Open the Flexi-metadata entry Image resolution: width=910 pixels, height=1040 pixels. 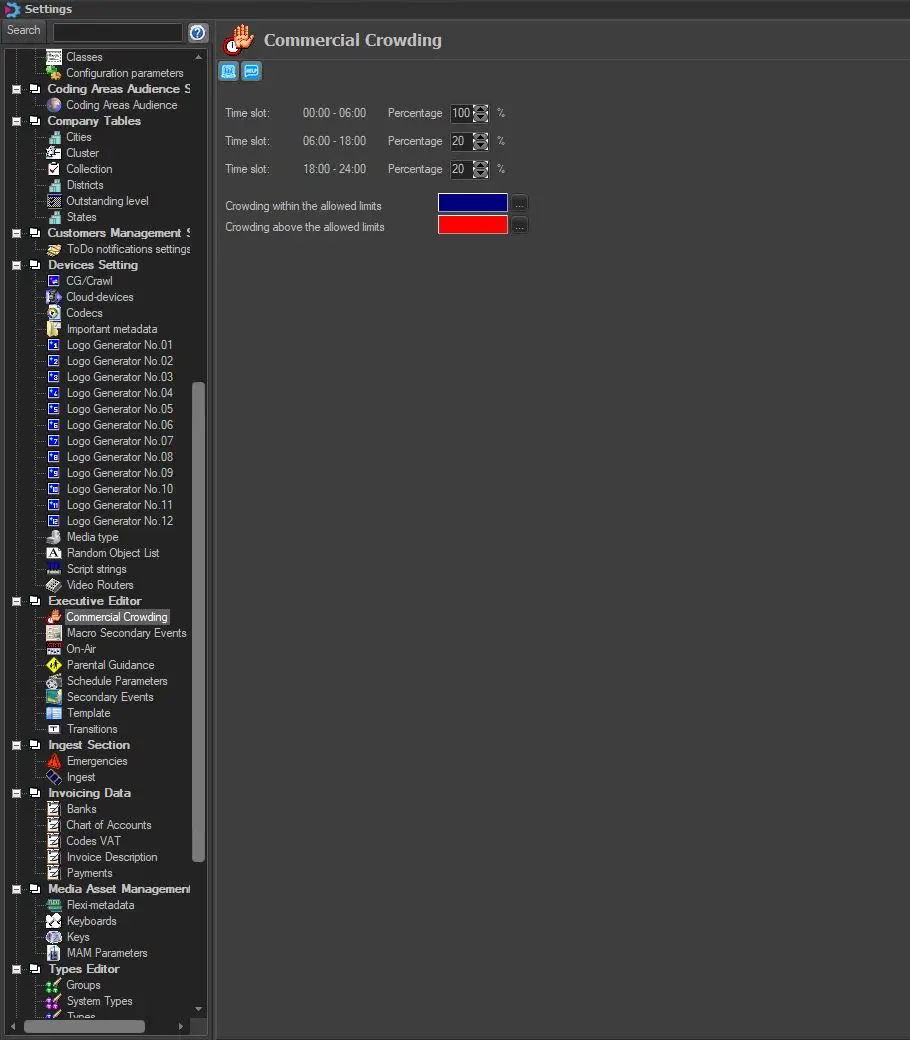point(100,905)
